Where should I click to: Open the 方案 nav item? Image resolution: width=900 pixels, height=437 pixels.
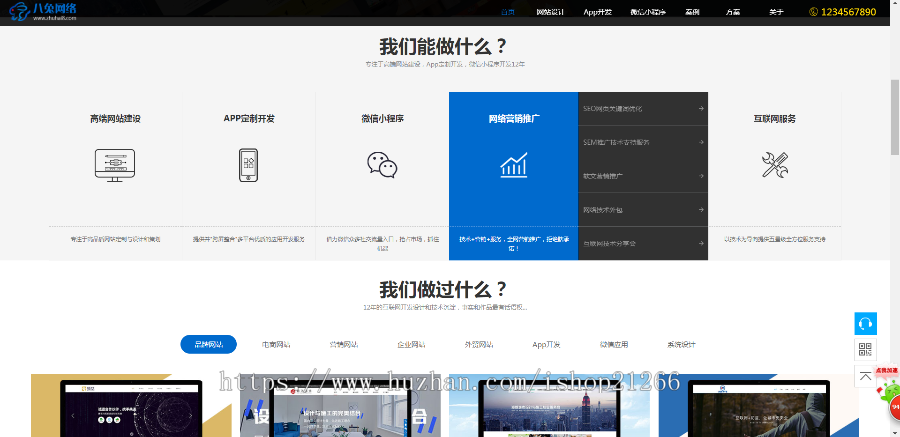(732, 12)
